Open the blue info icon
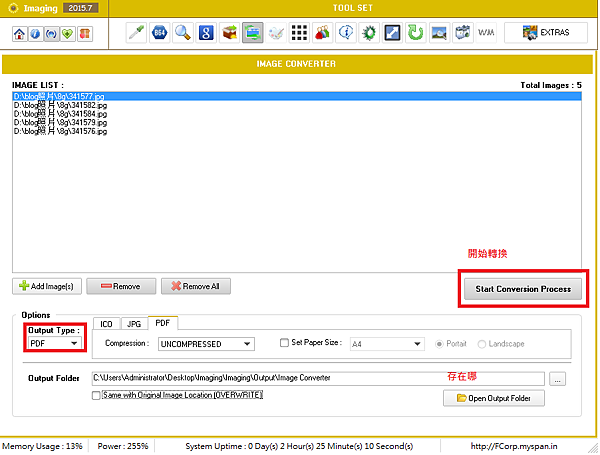600x455 pixels. pyautogui.click(x=35, y=34)
